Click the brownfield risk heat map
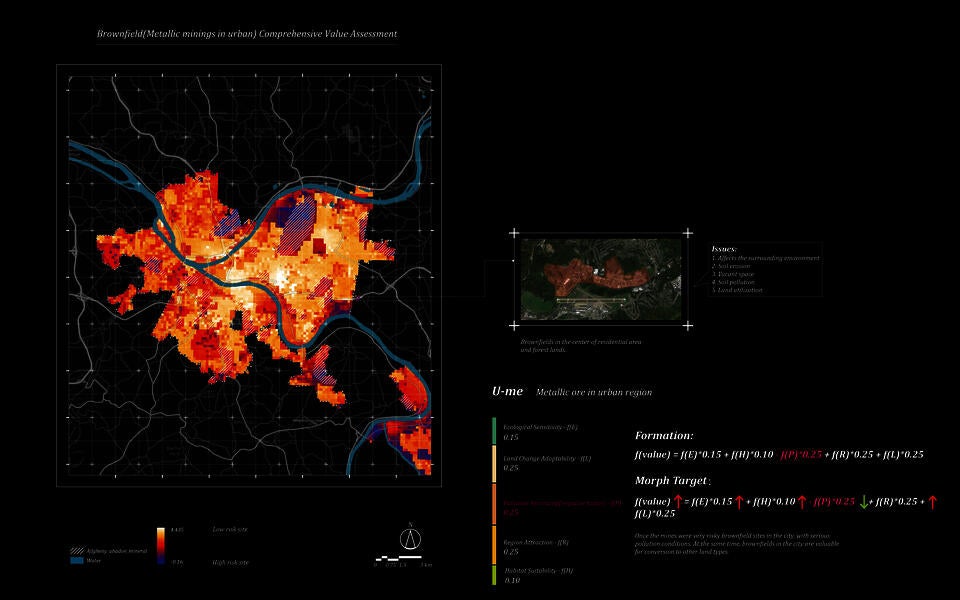This screenshot has width=960, height=600. (x=249, y=275)
